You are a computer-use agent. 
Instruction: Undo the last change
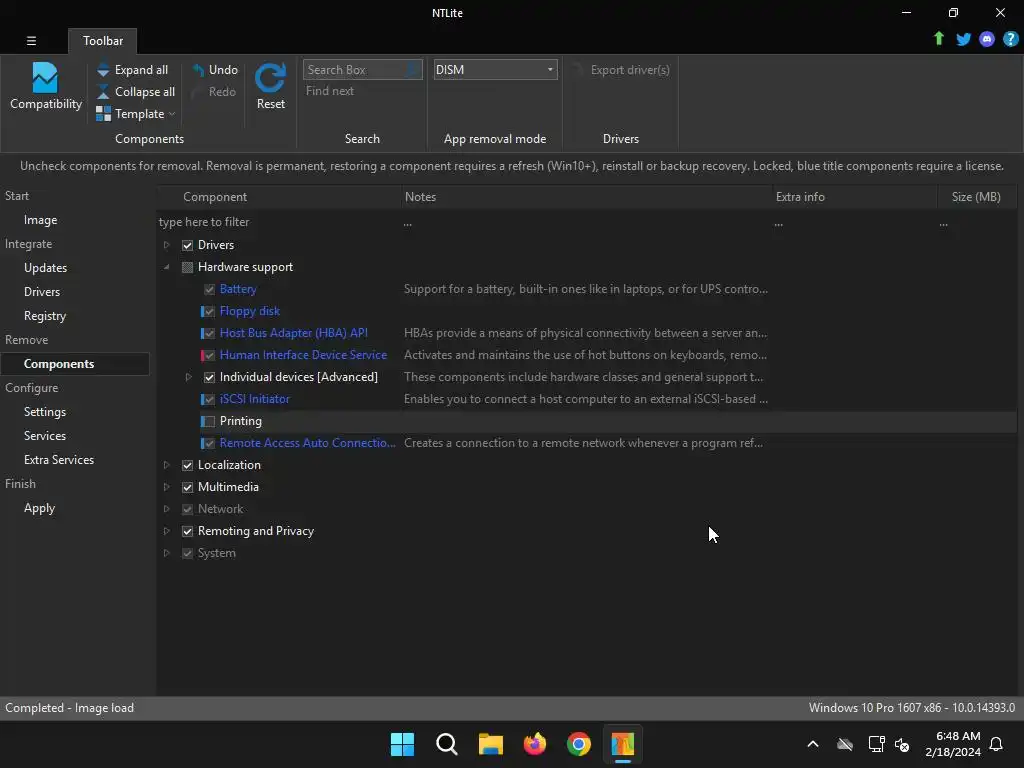(215, 70)
